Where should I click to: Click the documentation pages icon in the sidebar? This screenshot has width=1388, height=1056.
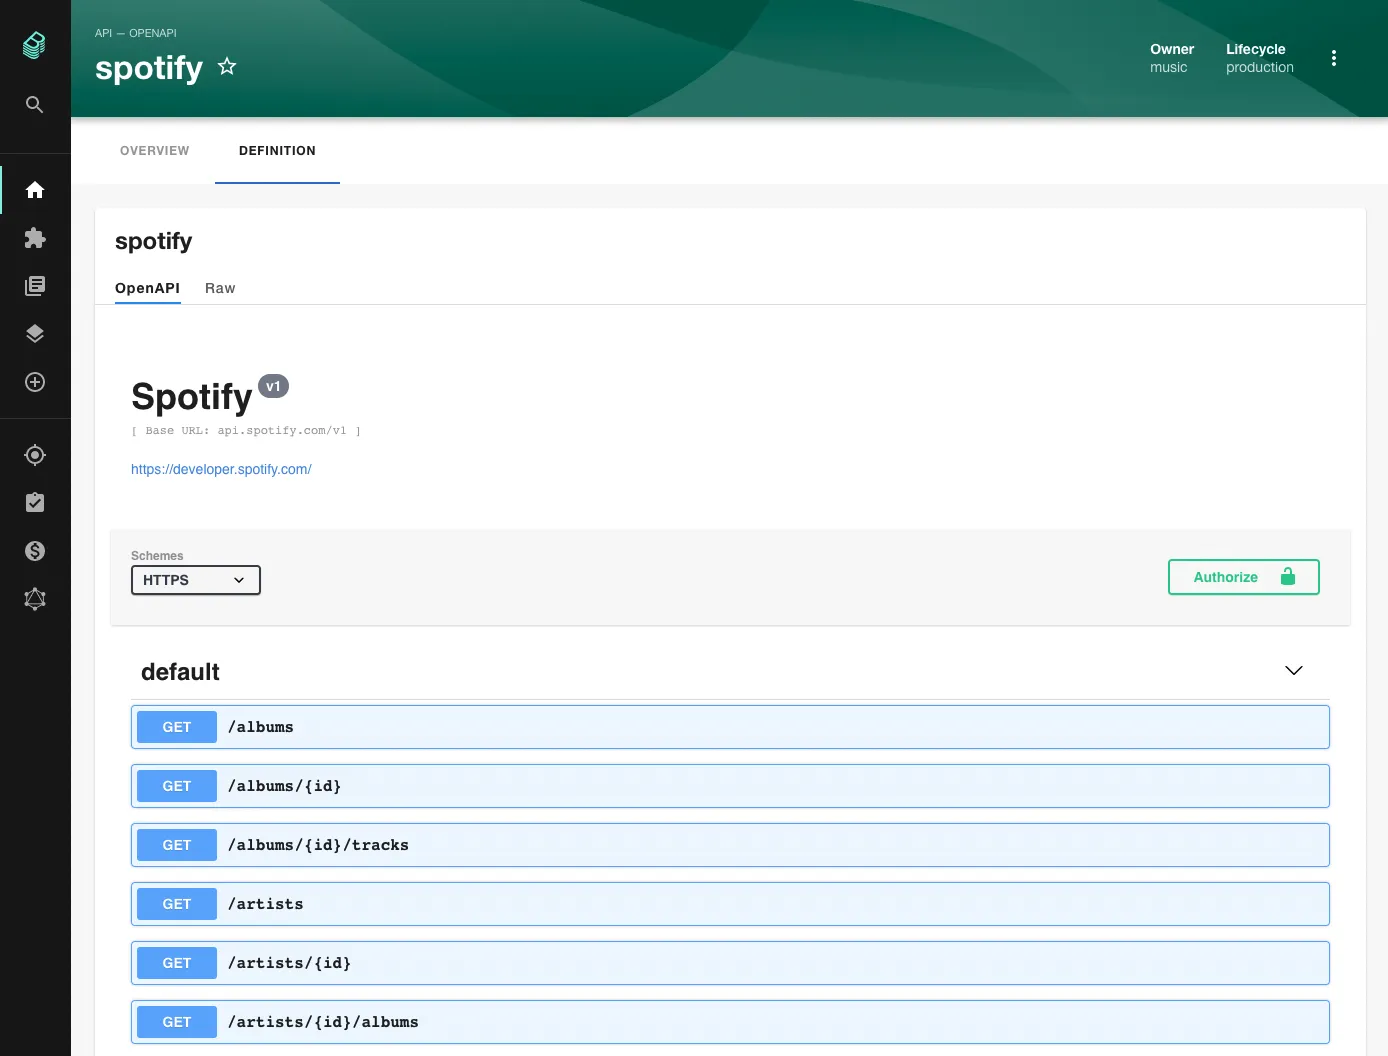click(35, 285)
